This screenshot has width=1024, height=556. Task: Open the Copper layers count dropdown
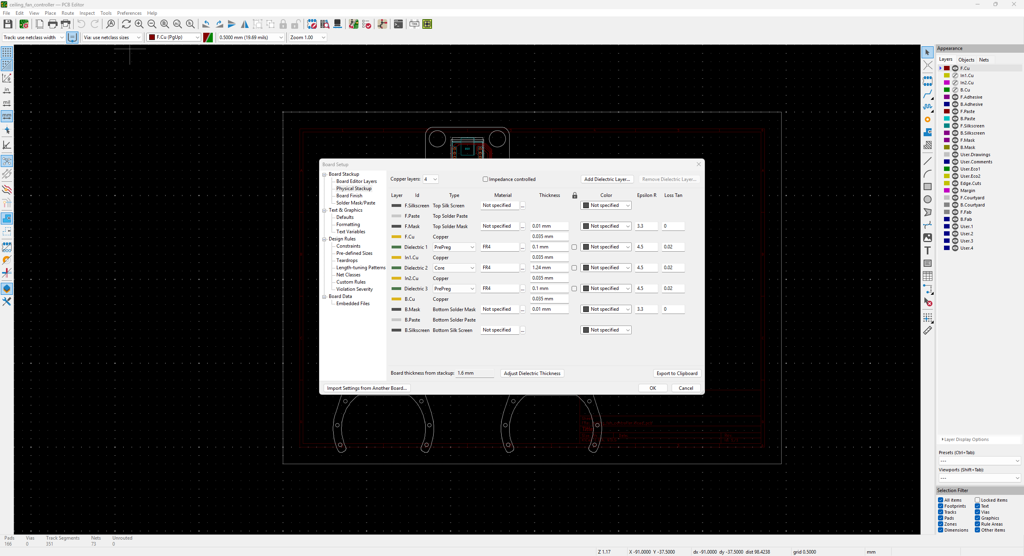(x=430, y=179)
